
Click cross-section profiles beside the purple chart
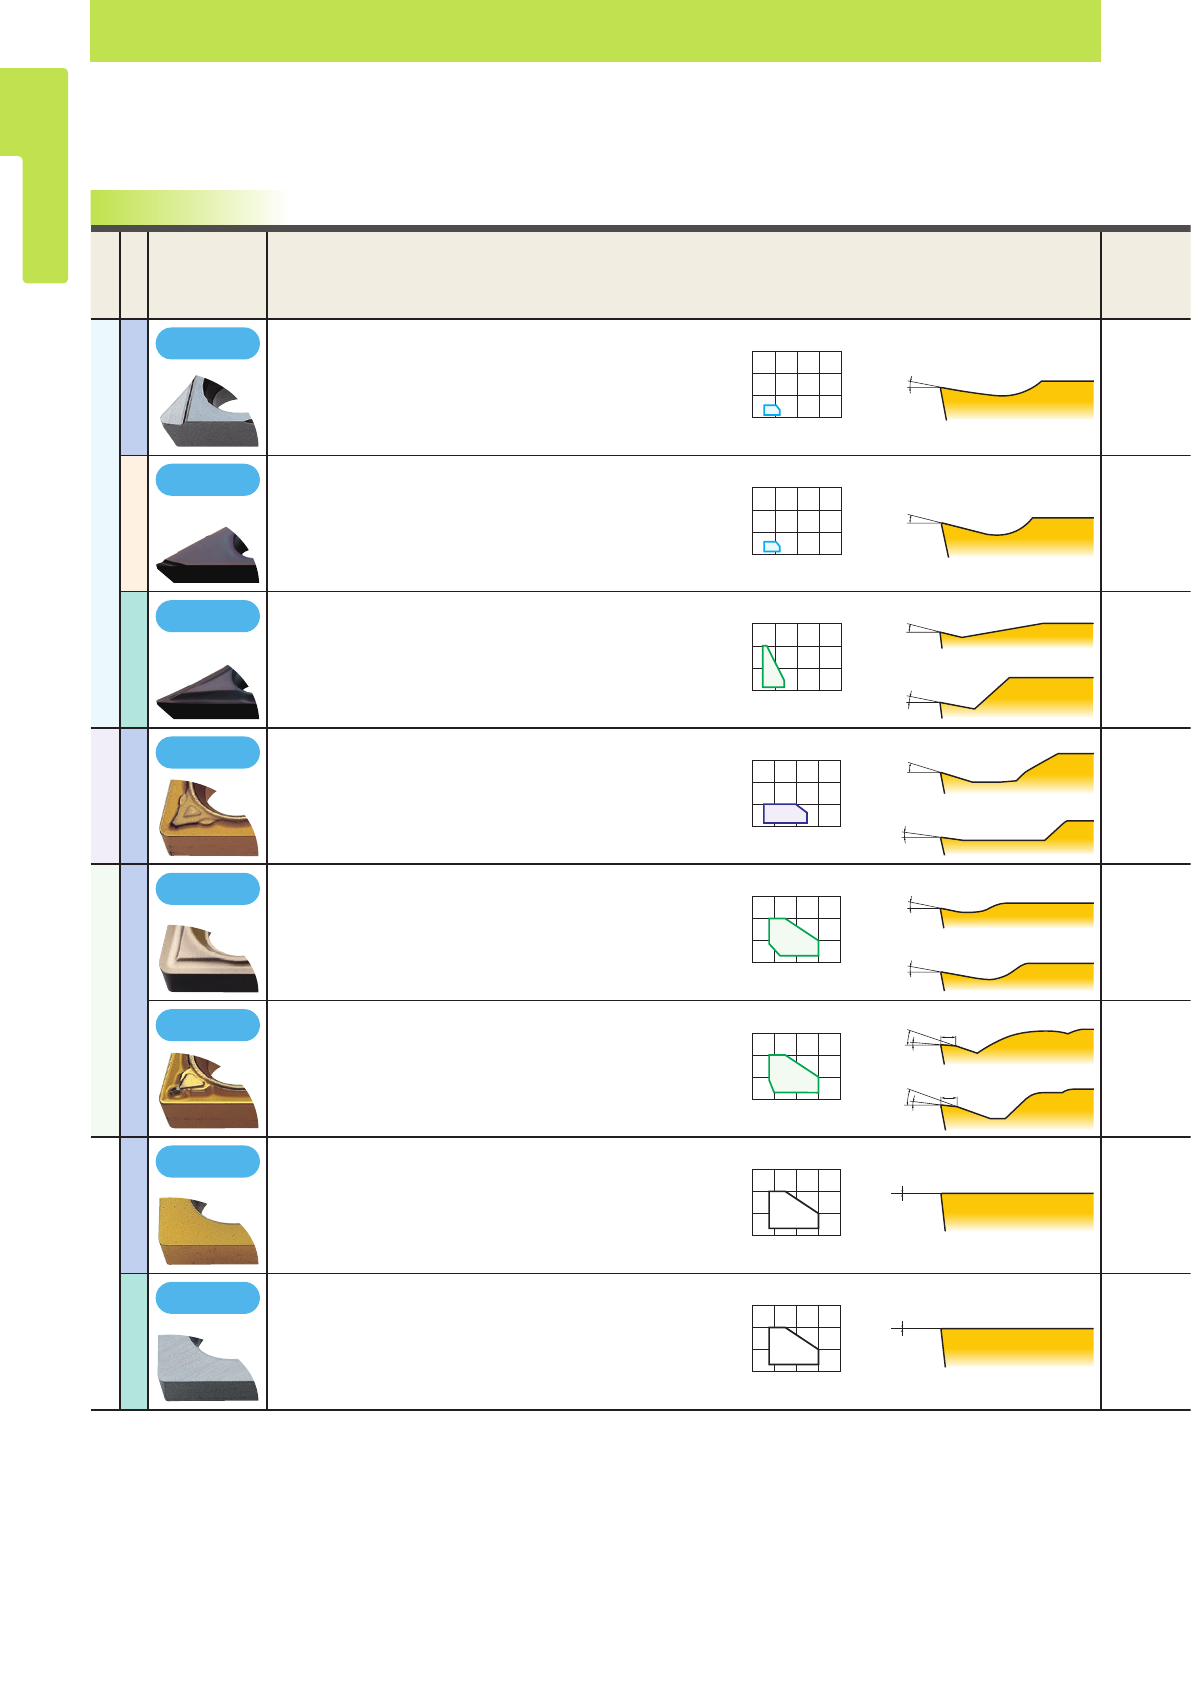point(996,803)
